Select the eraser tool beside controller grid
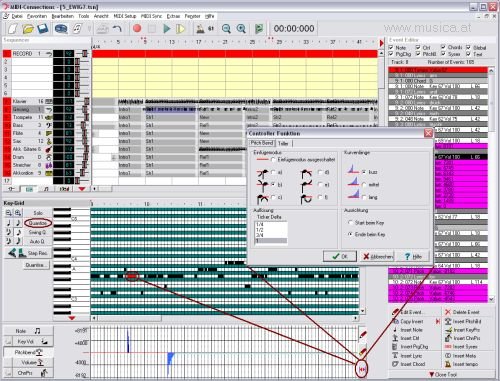The height and width of the screenshot is (381, 500). coord(363,351)
